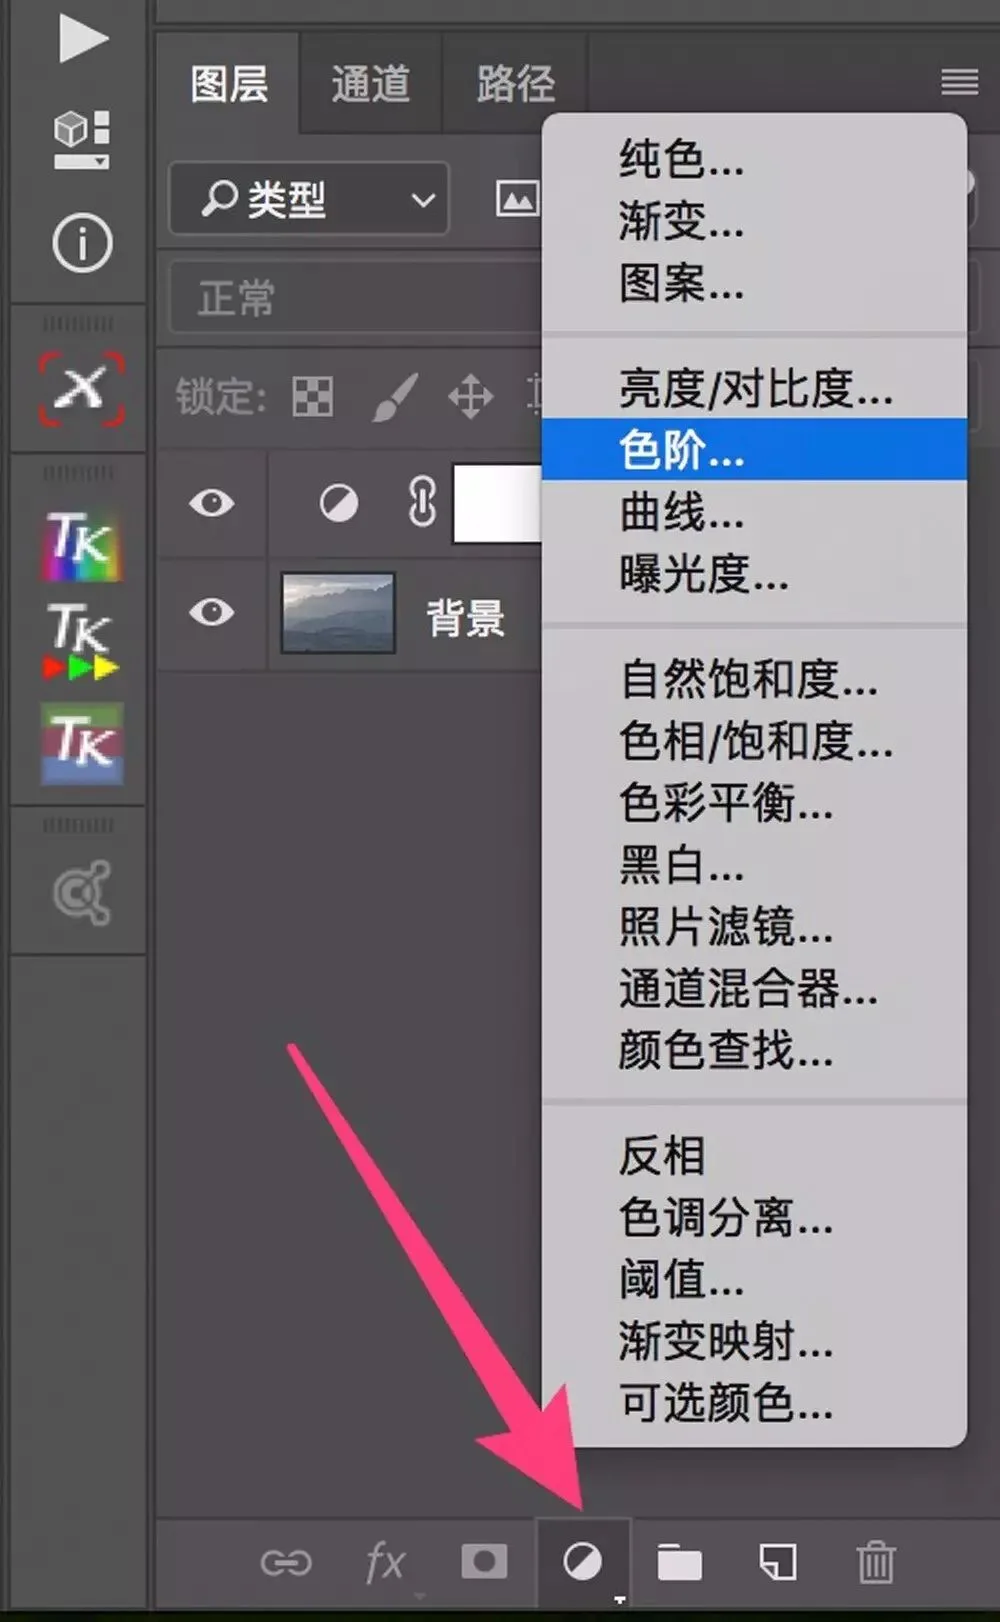Image resolution: width=1000 pixels, height=1622 pixels.
Task: Choose 色相/饱和度... adjustment
Action: coord(754,741)
